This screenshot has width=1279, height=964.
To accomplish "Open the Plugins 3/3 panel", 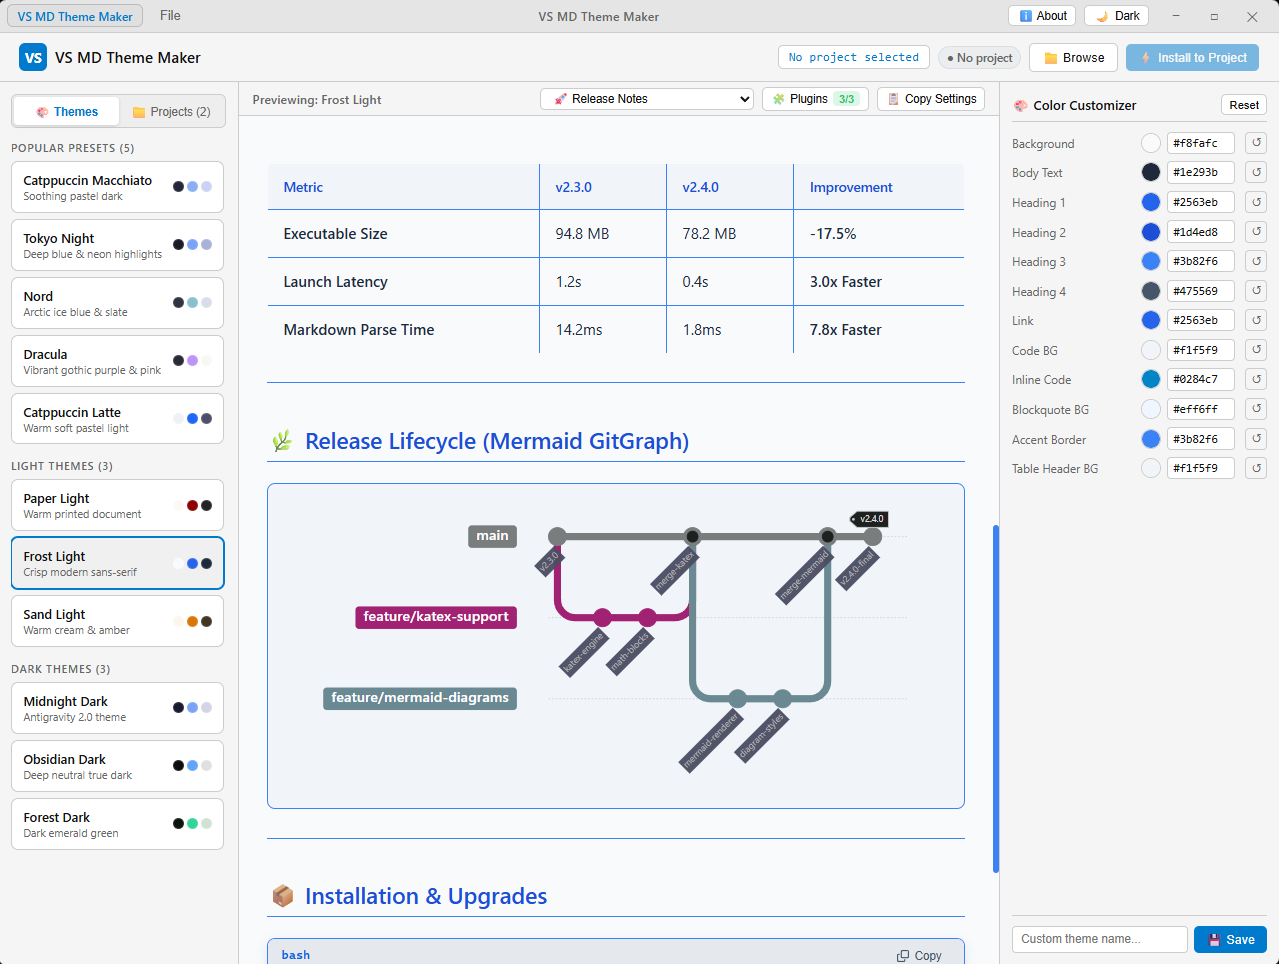I will (815, 99).
